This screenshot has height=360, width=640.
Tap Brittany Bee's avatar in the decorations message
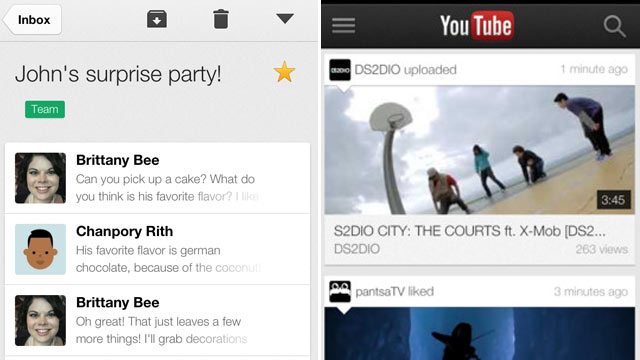point(40,320)
